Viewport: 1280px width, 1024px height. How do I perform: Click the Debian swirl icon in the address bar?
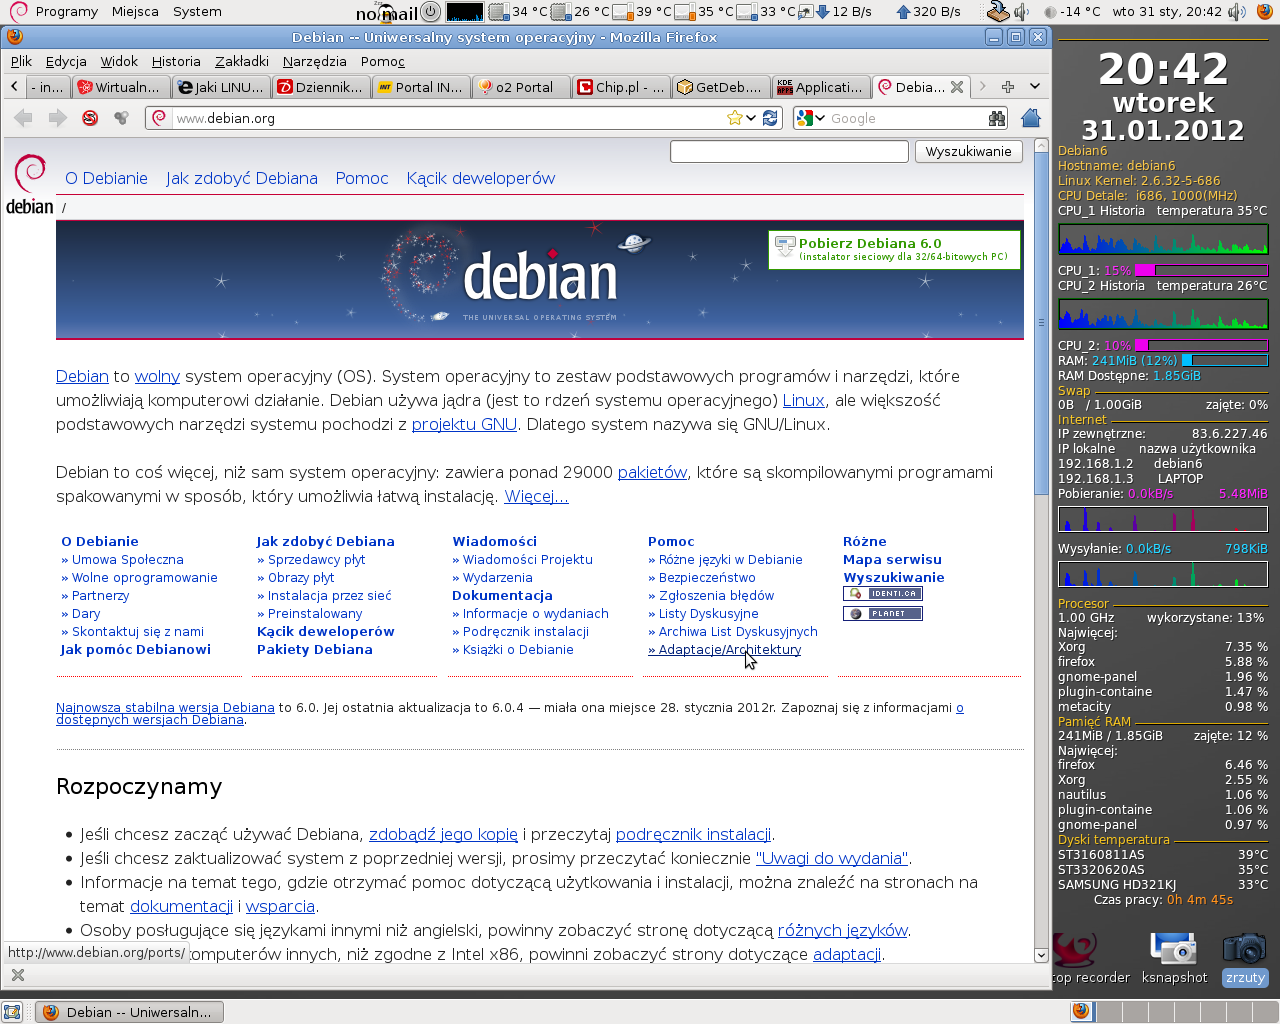coord(158,118)
